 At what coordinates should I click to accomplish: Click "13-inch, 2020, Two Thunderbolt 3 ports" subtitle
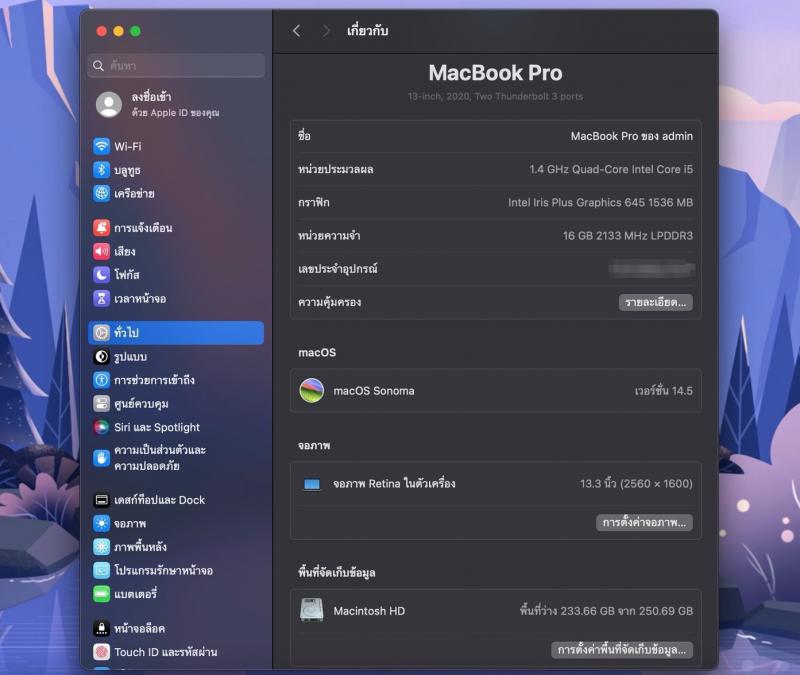[495, 96]
